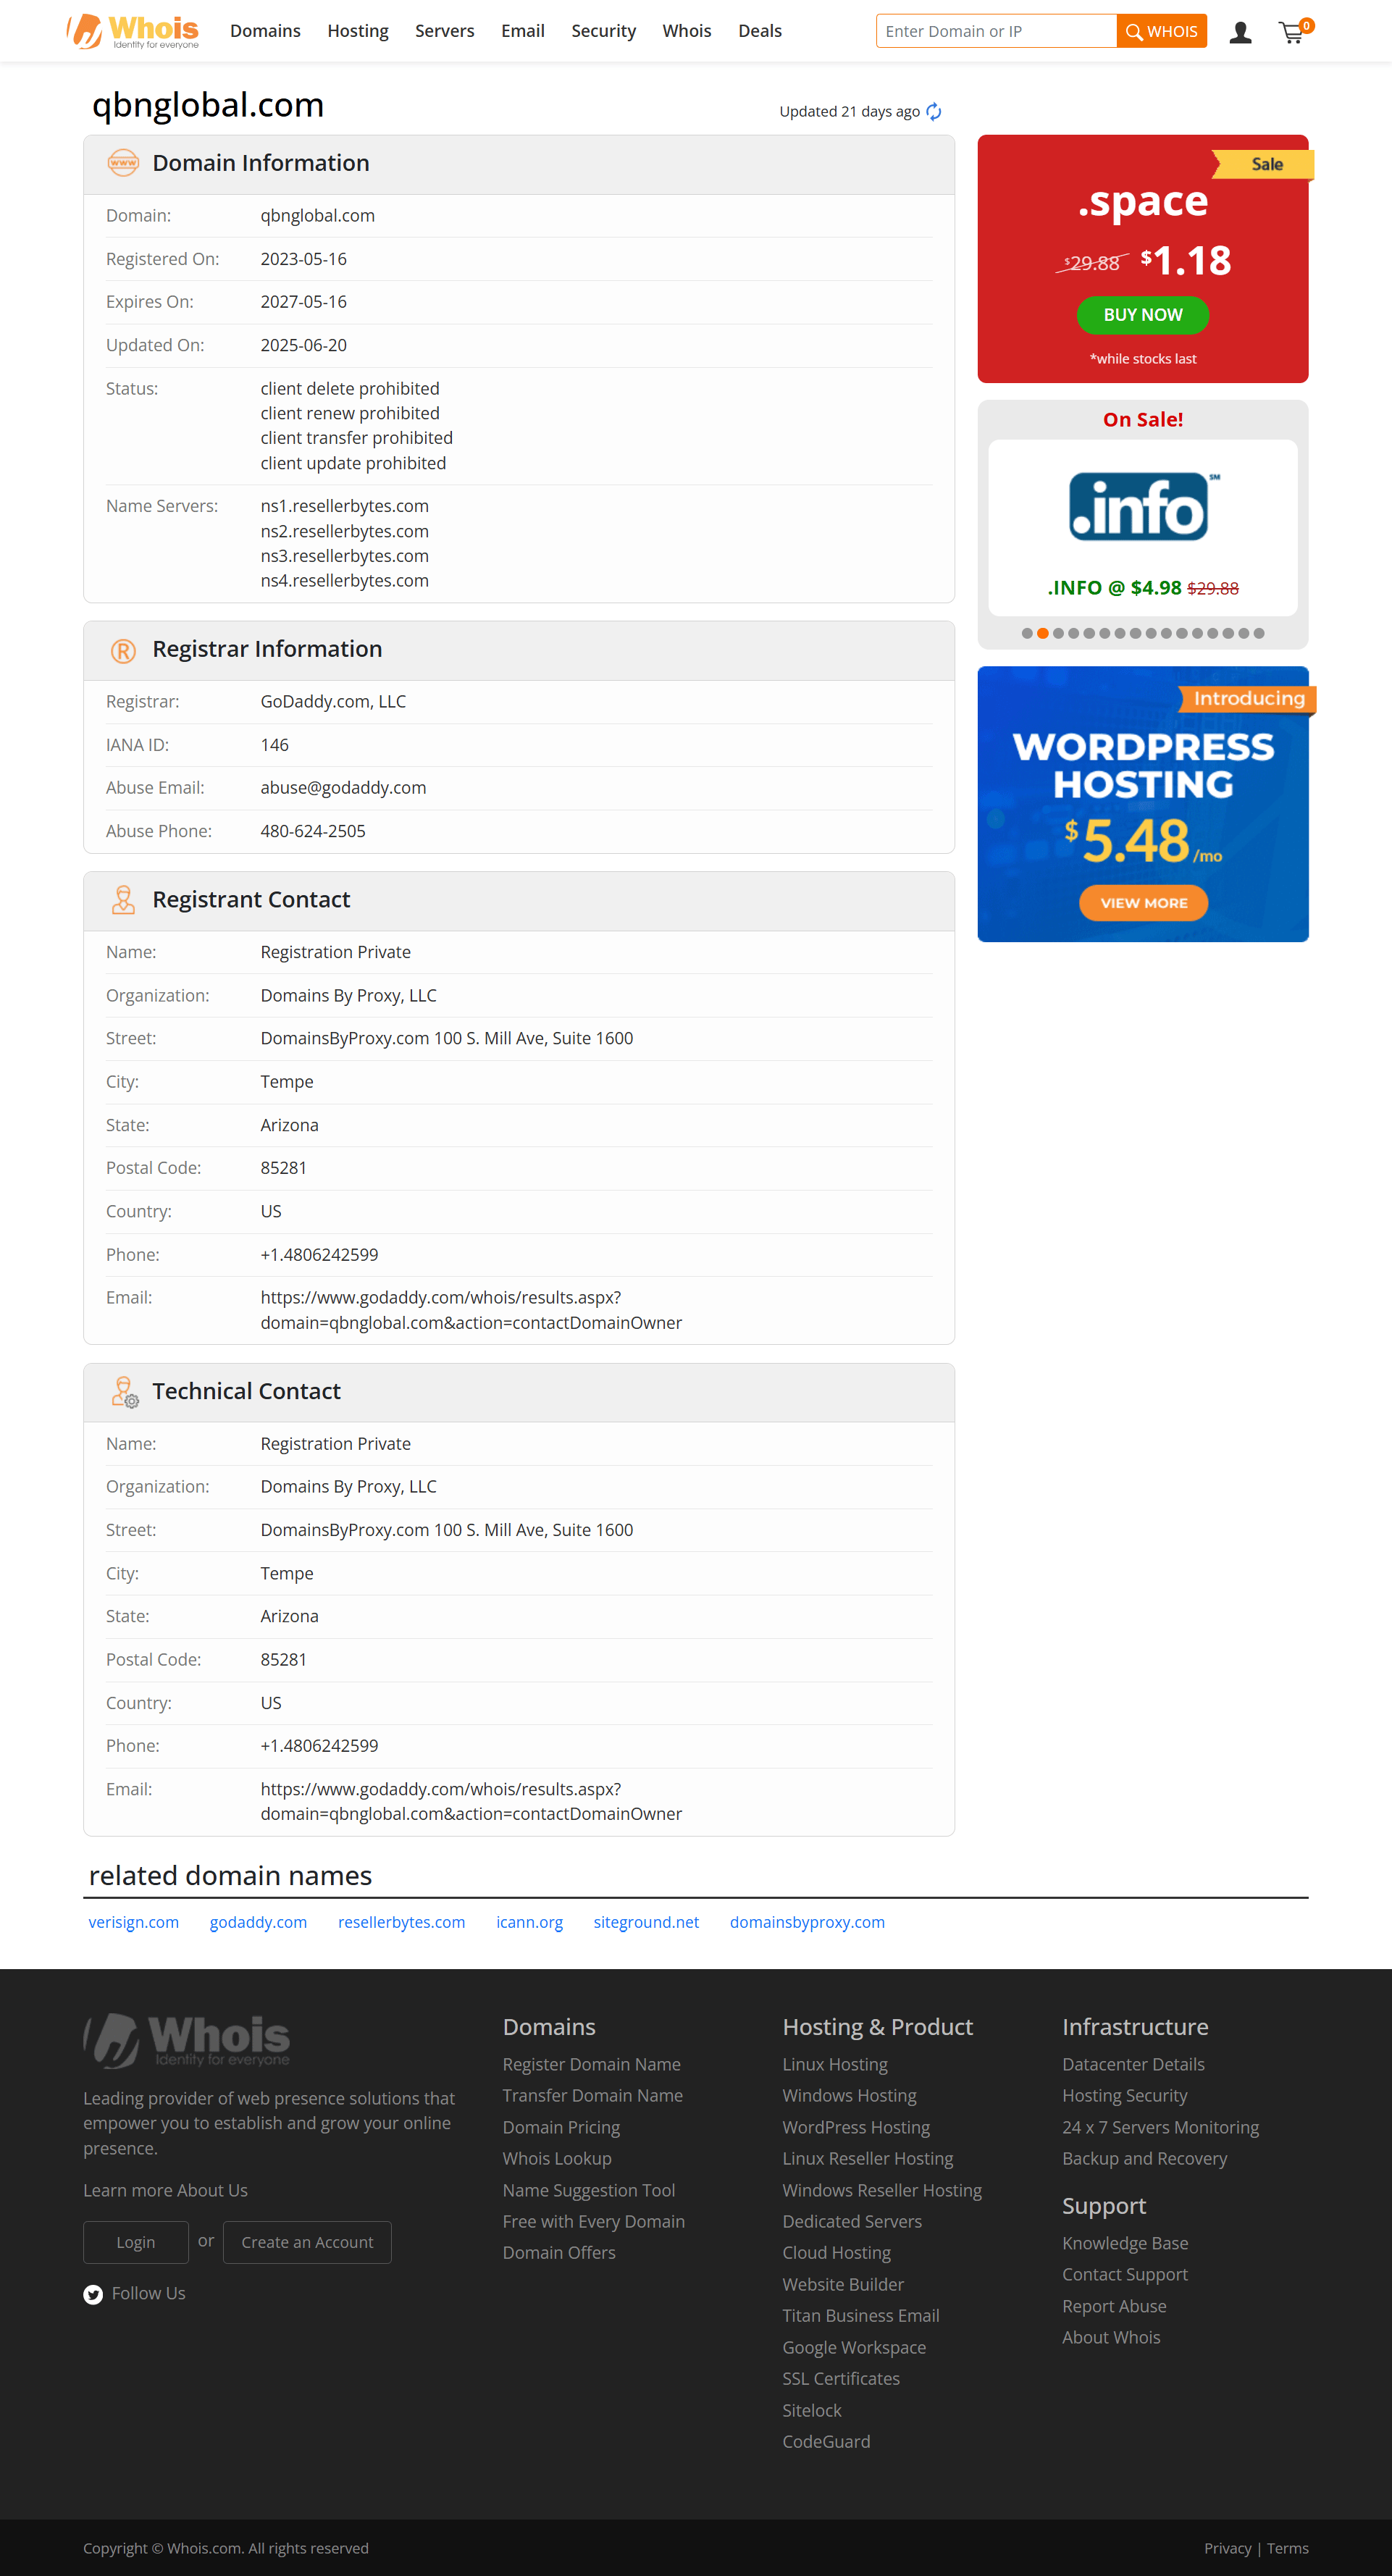Screen dimensions: 1392x2576
Task: Click the Whois logo in the header
Action: (x=133, y=31)
